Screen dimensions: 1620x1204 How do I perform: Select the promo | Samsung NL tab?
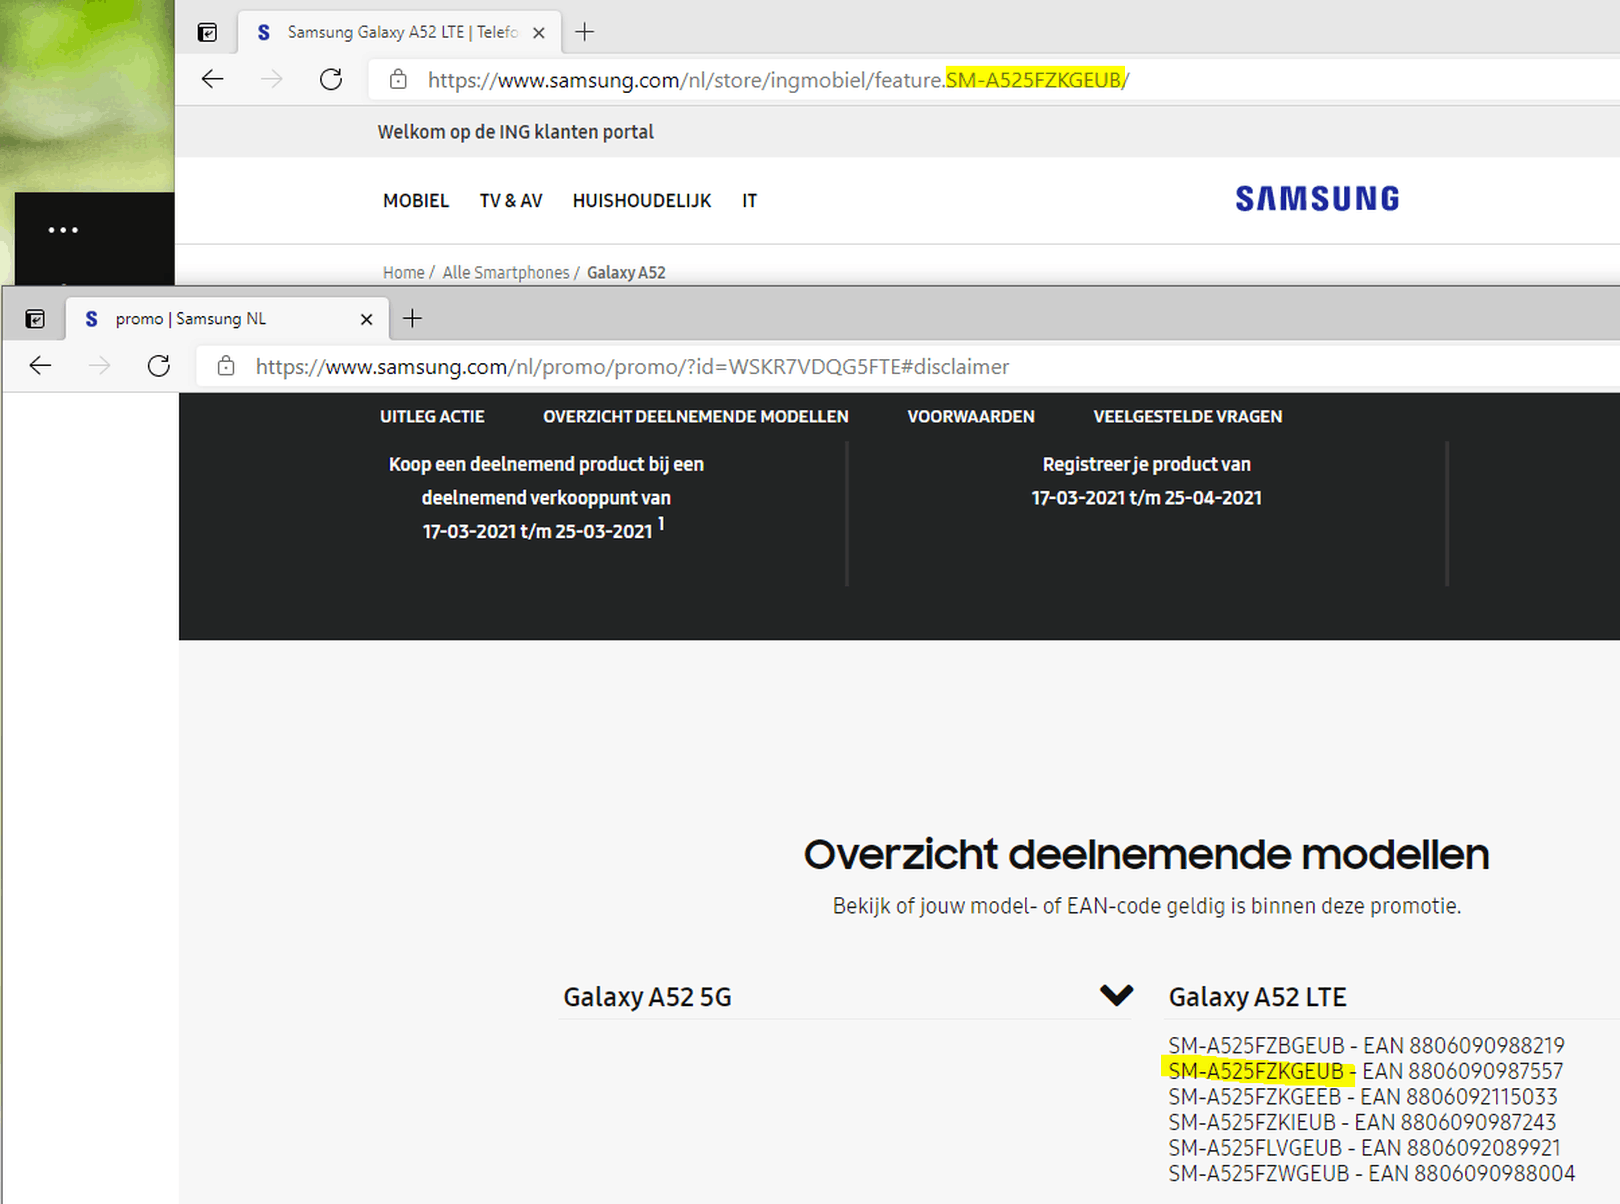pos(227,319)
